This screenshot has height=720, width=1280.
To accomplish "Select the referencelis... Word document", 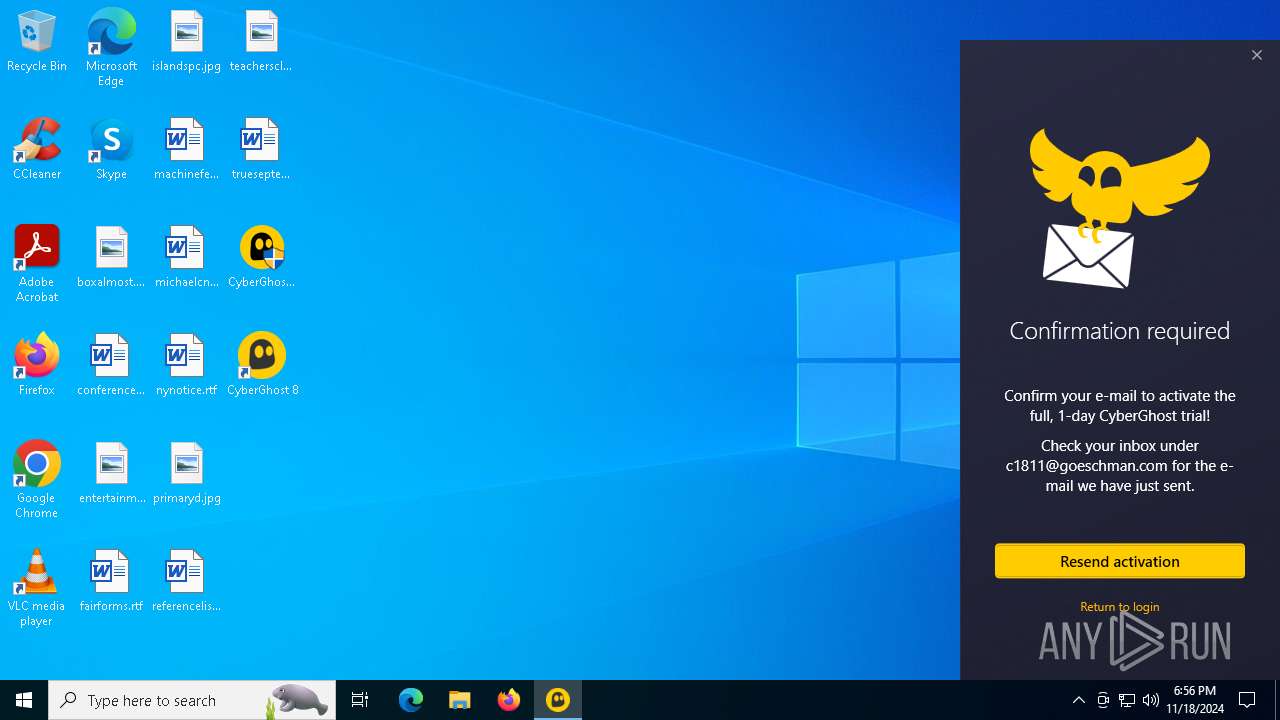I will coord(187,581).
